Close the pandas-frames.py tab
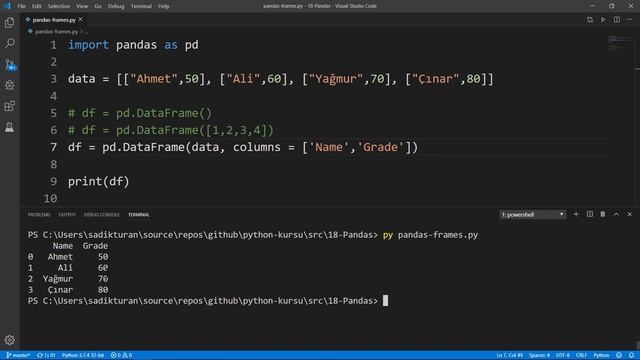Viewport: 640px width, 360px height. [x=81, y=20]
